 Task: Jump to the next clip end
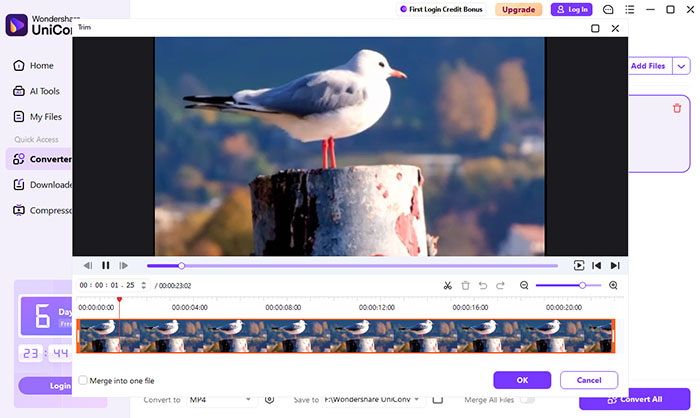[615, 265]
